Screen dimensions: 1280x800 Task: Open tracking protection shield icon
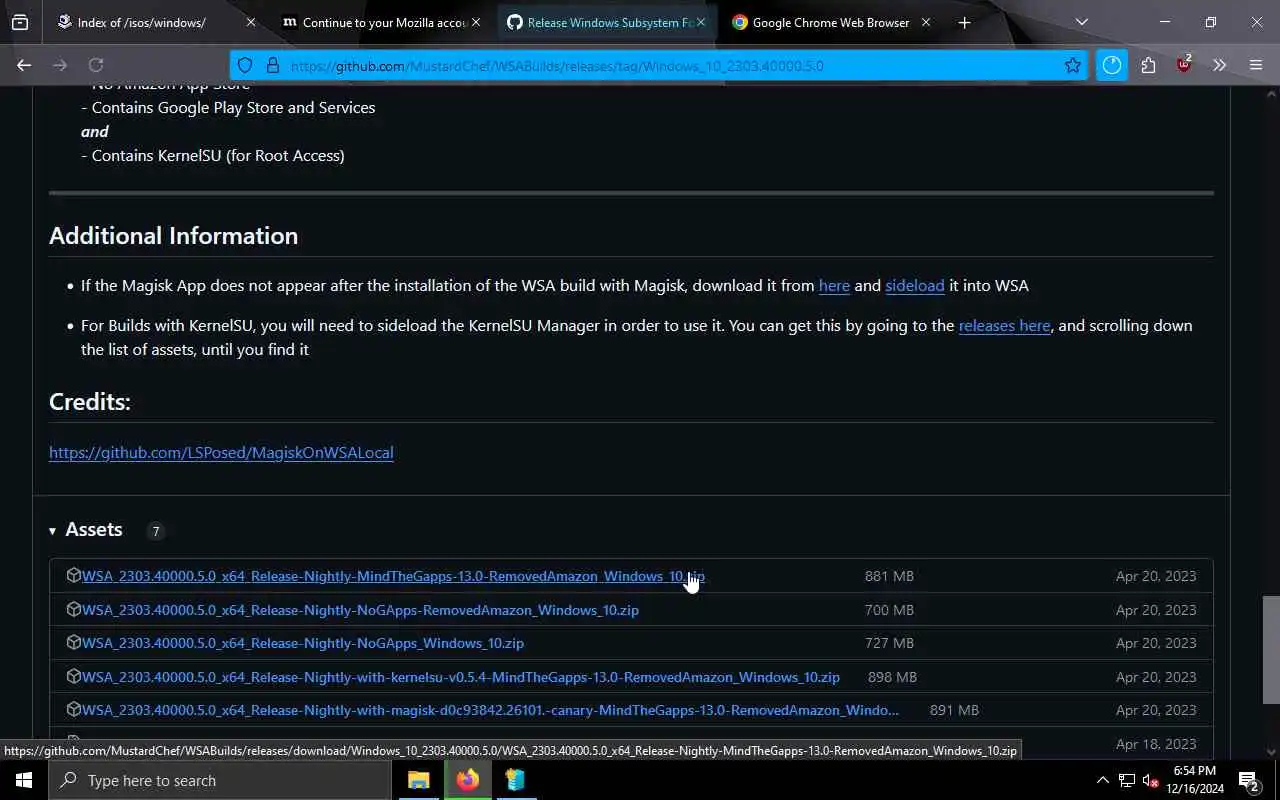(x=245, y=65)
